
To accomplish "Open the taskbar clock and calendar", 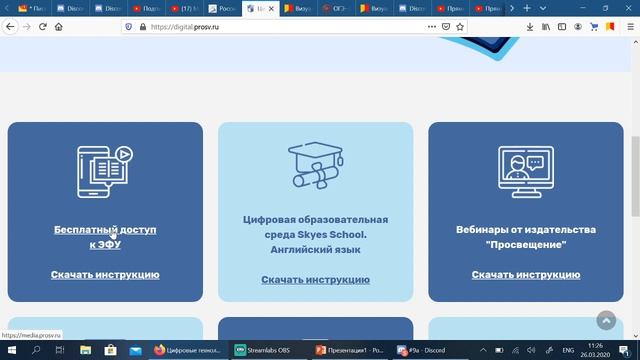I will pos(595,350).
